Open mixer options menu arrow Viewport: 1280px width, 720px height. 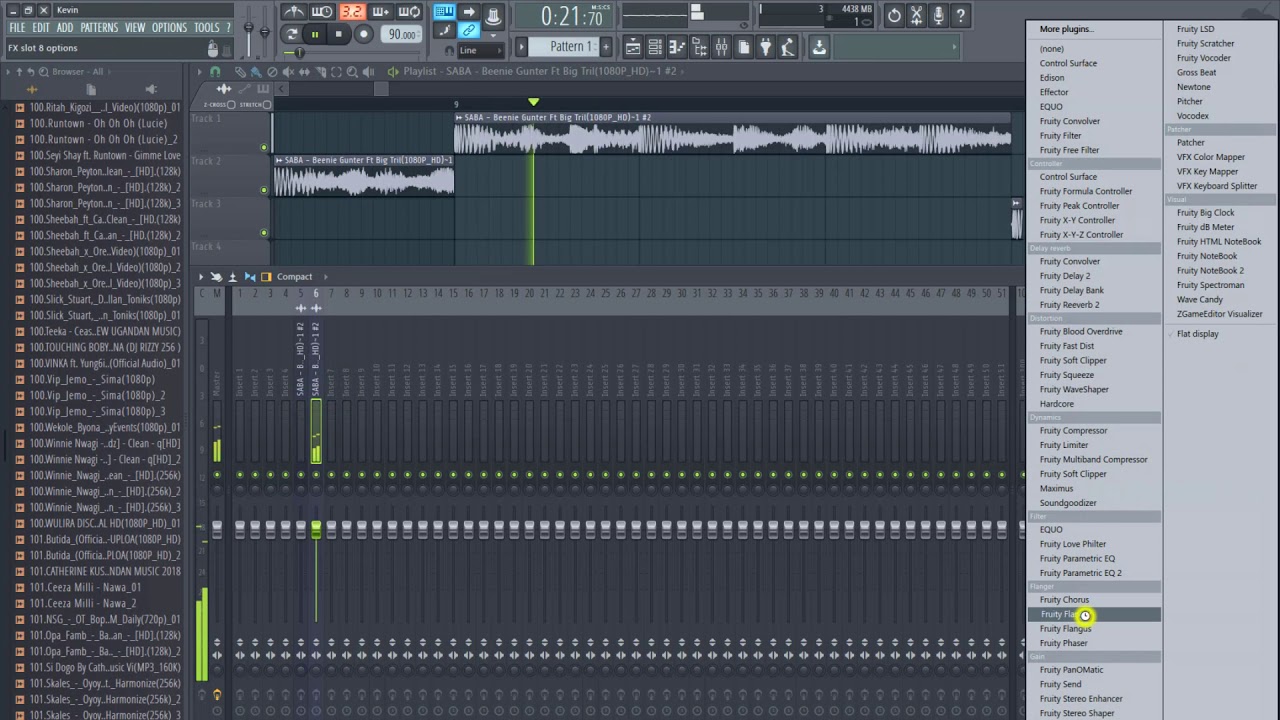pos(201,277)
